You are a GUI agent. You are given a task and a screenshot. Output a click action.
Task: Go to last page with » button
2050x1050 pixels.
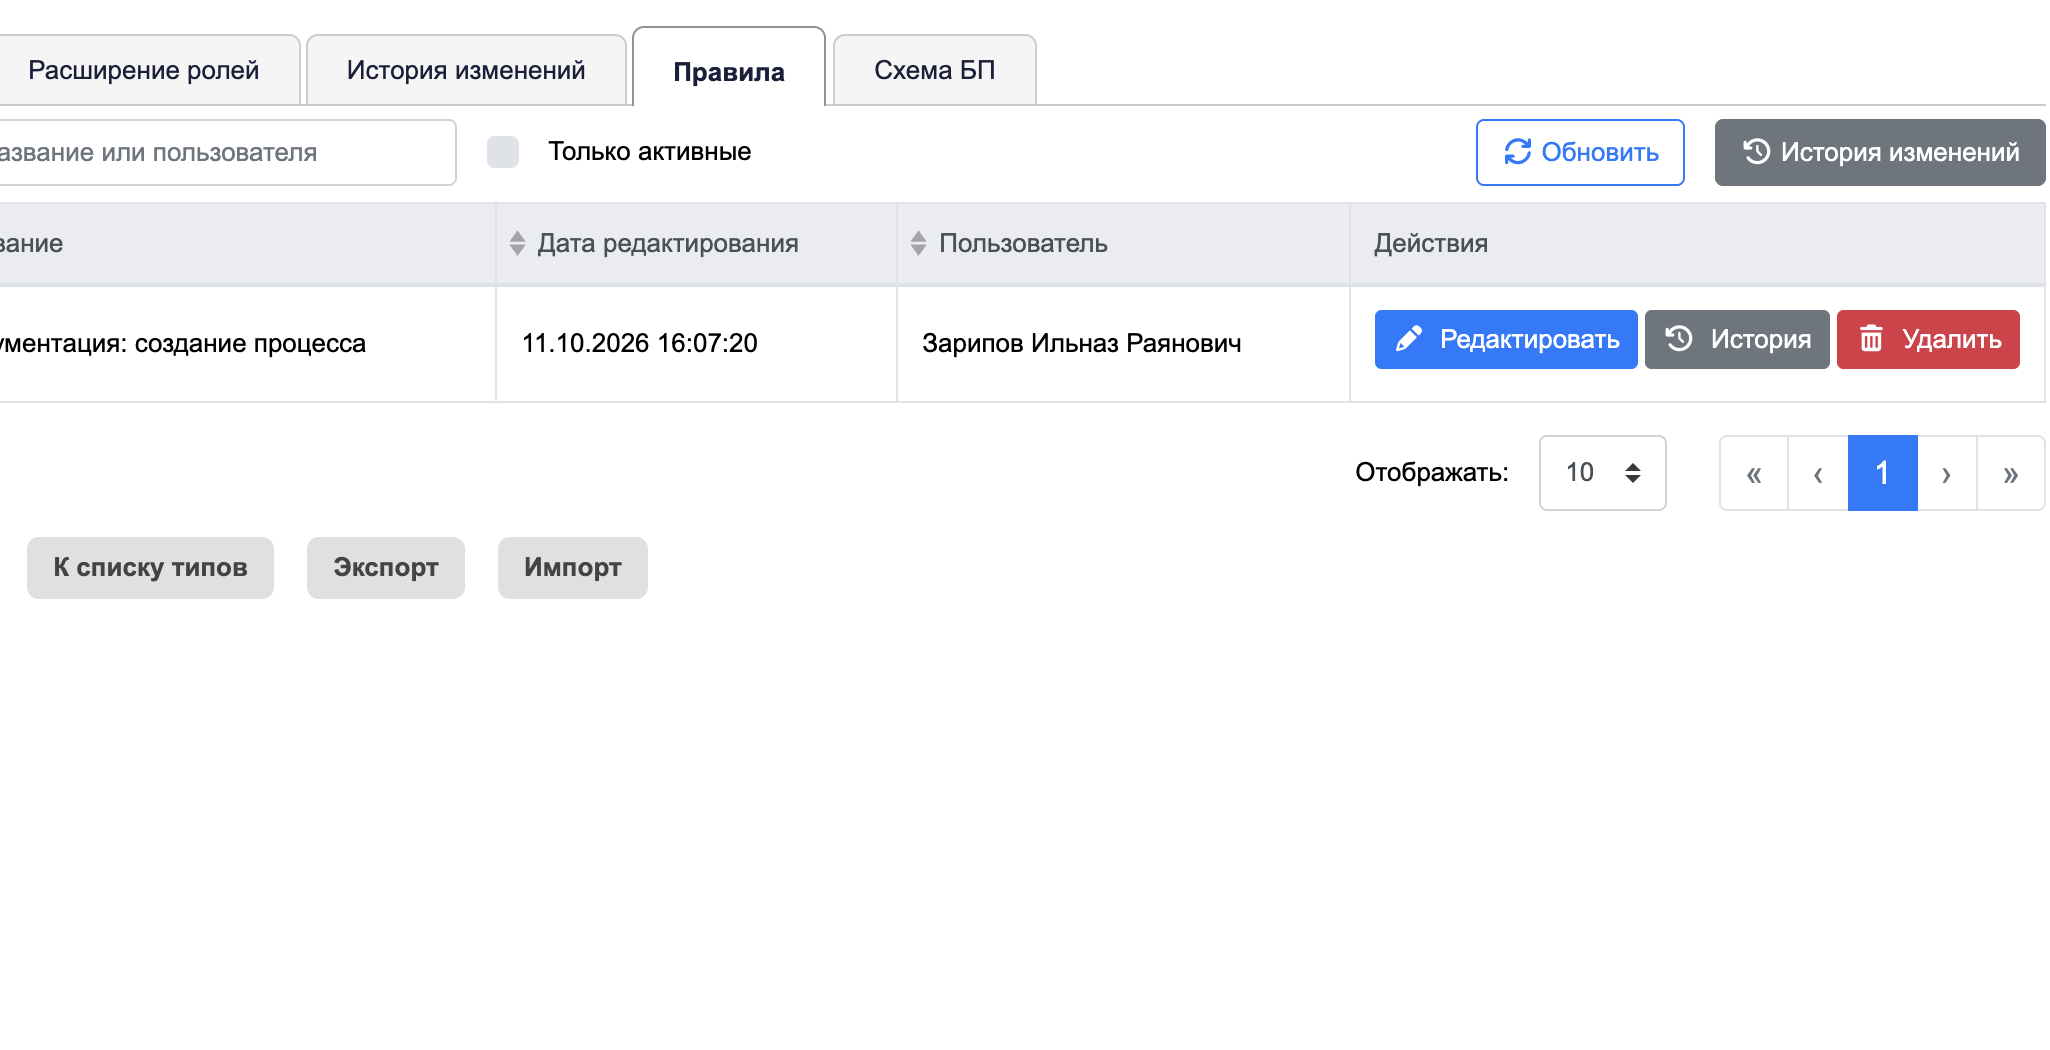[2010, 473]
